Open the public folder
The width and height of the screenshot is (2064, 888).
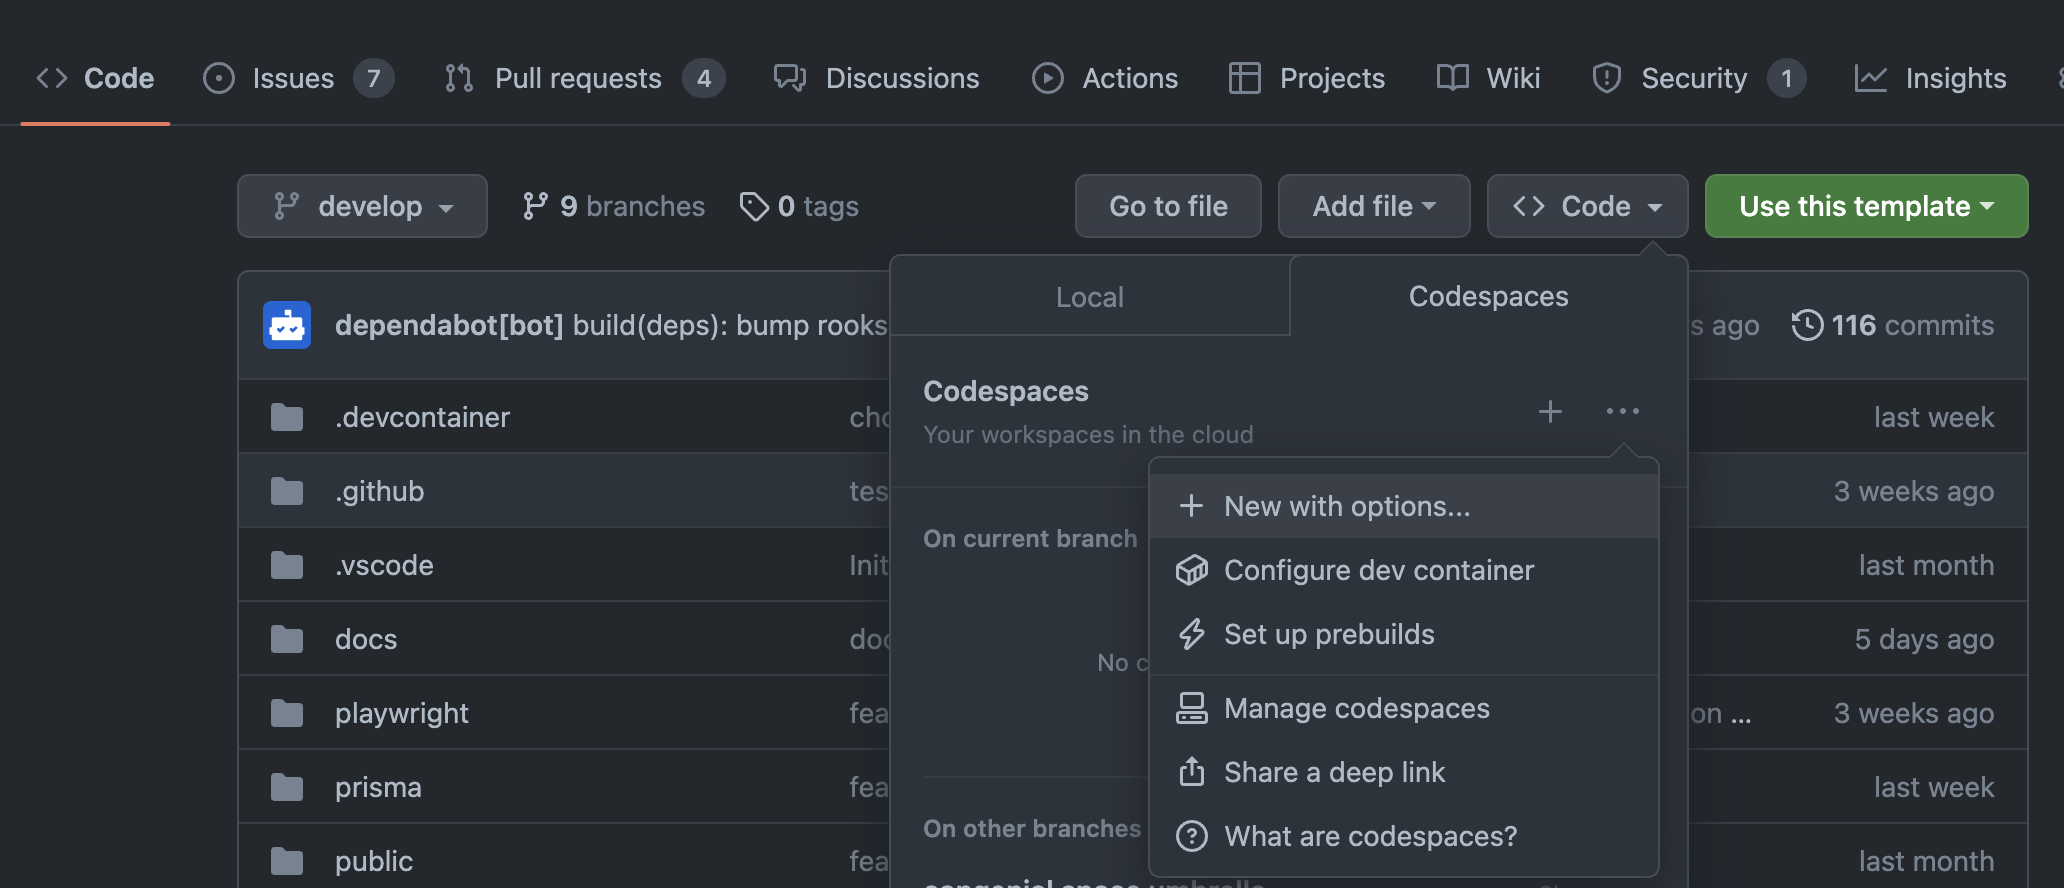pyautogui.click(x=374, y=861)
